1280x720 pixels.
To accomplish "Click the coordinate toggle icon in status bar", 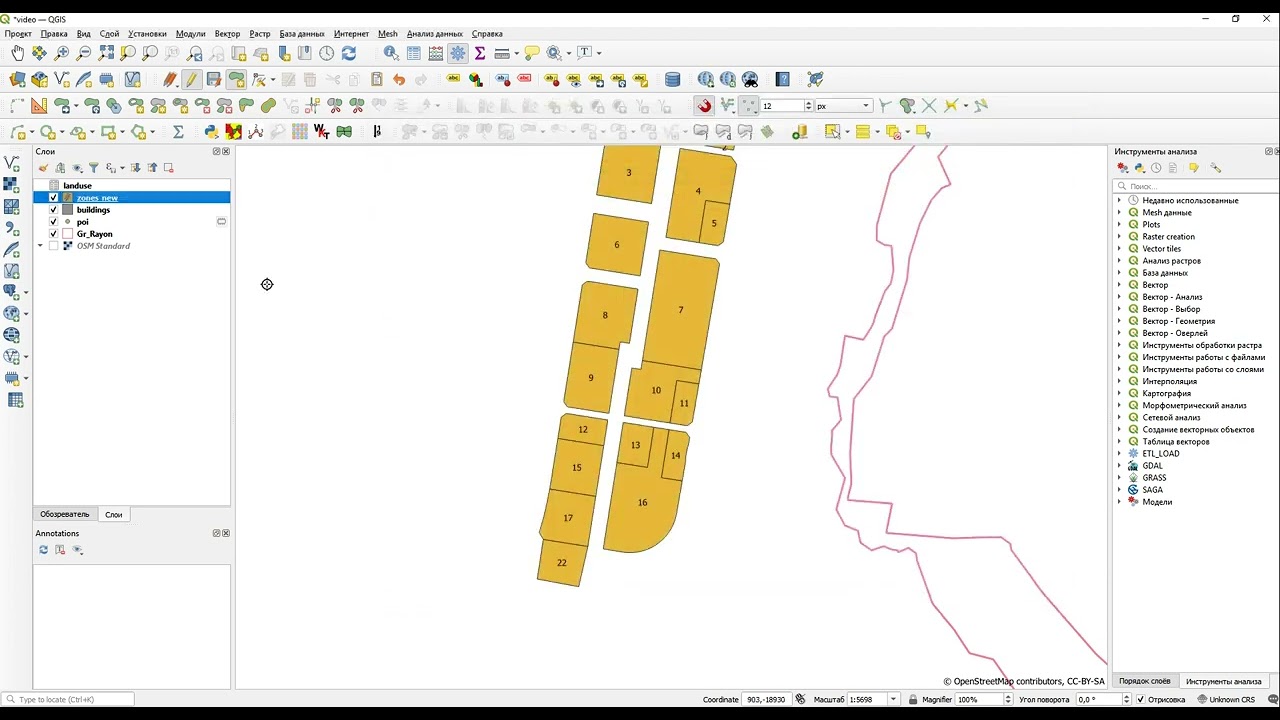I will click(800, 699).
